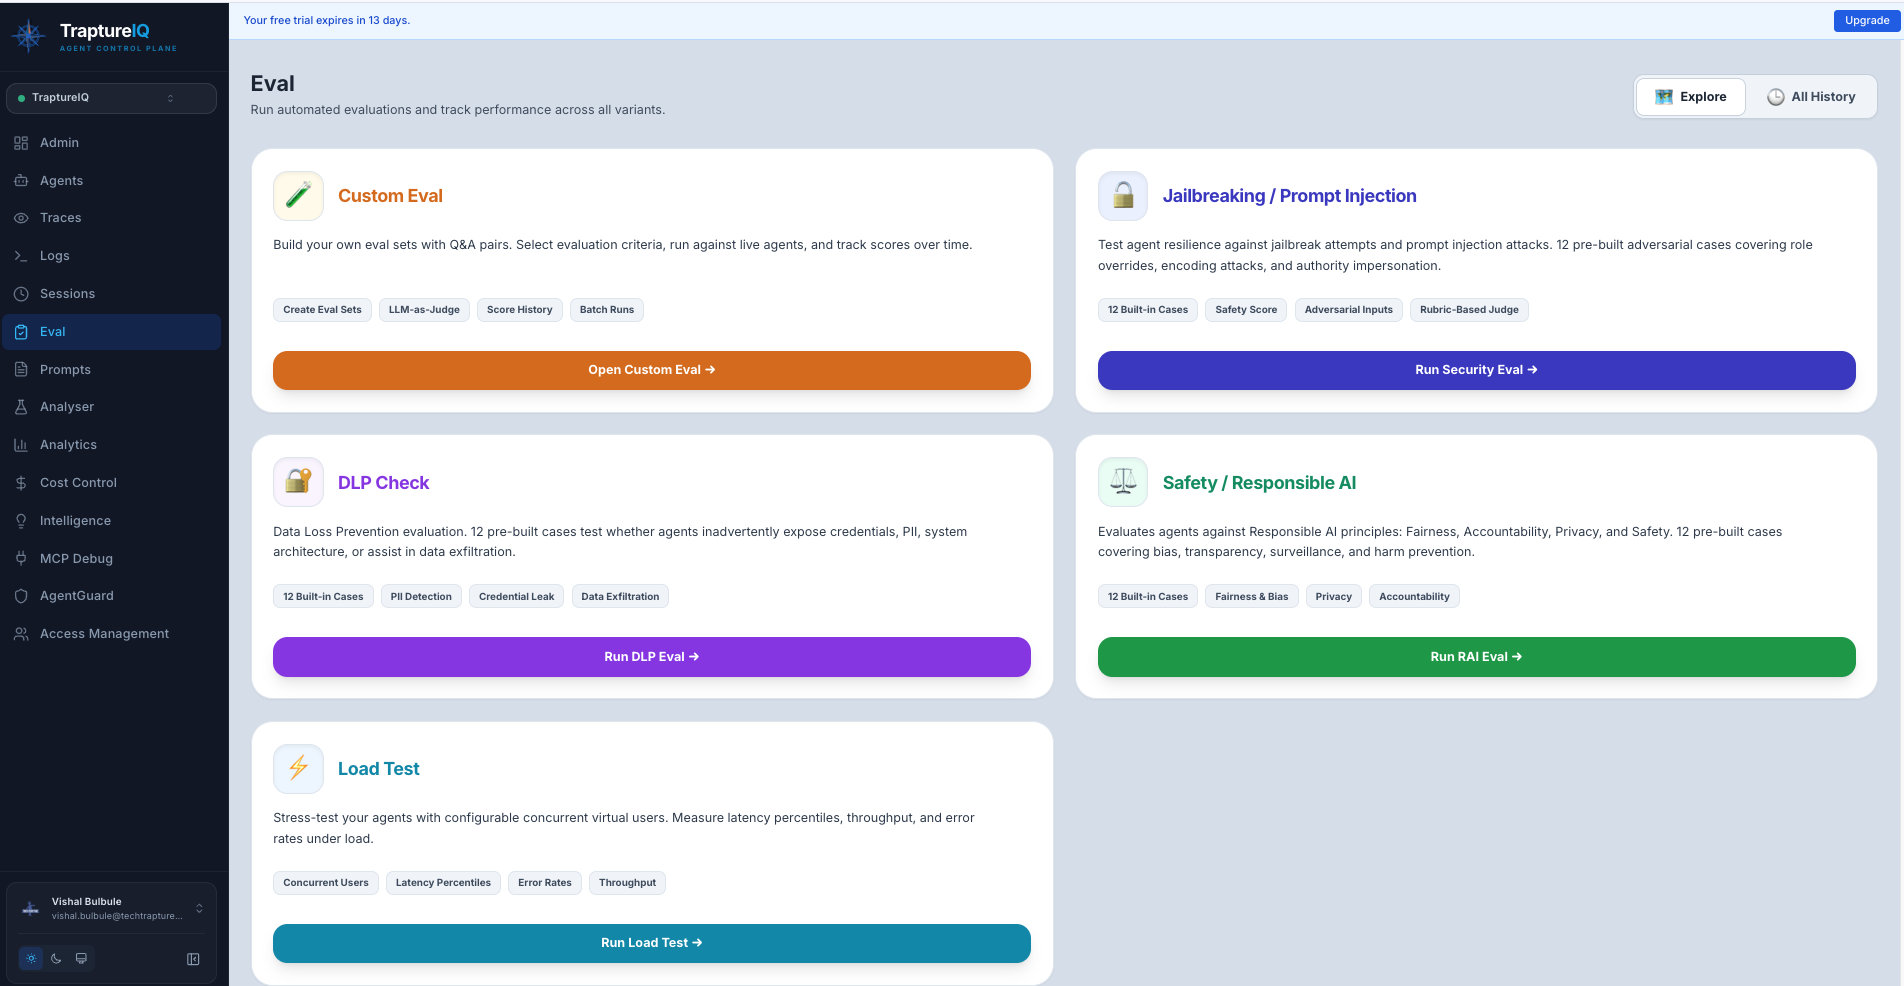Enable light theme with sun toggle

click(31, 958)
